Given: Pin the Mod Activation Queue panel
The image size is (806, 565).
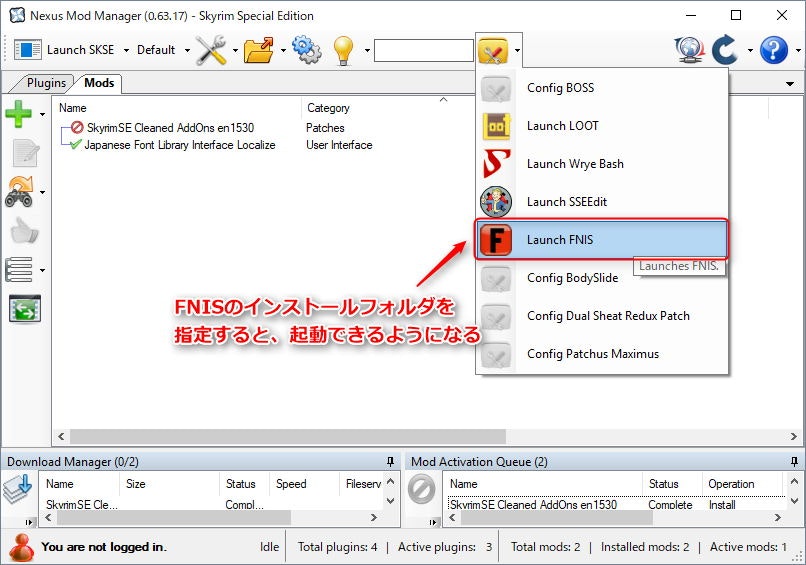Looking at the screenshot, I should [795, 462].
